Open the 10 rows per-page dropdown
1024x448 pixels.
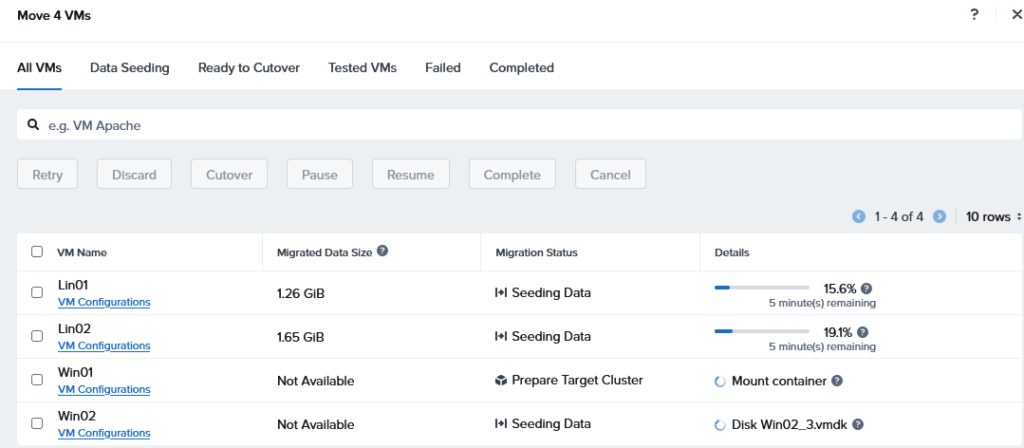pyautogui.click(x=993, y=217)
